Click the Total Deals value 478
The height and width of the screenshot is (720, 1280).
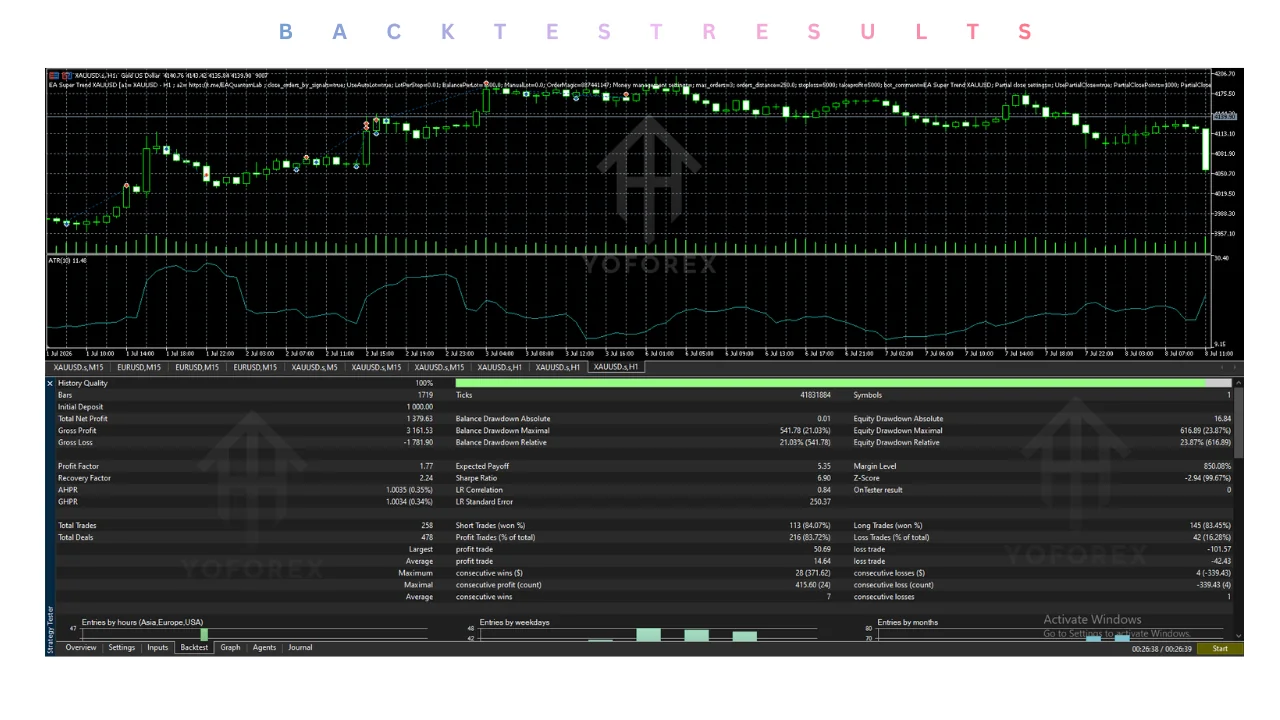[x=427, y=537]
